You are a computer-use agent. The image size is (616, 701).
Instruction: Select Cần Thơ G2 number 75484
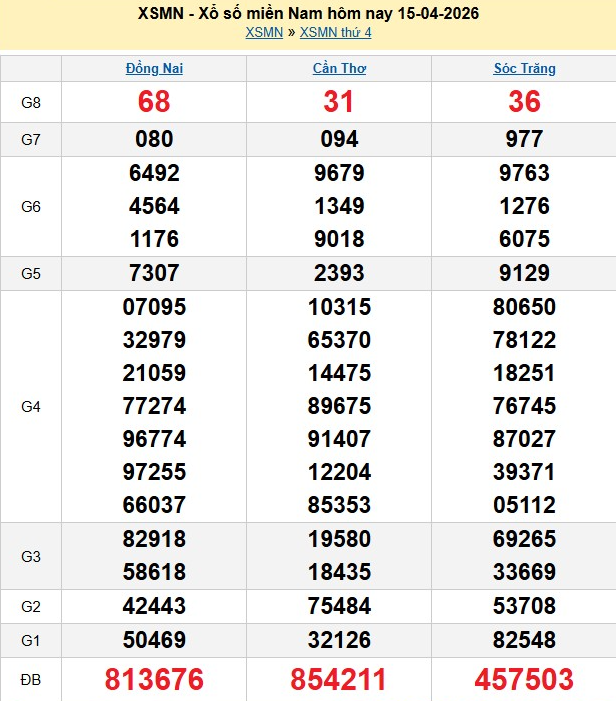[339, 606]
